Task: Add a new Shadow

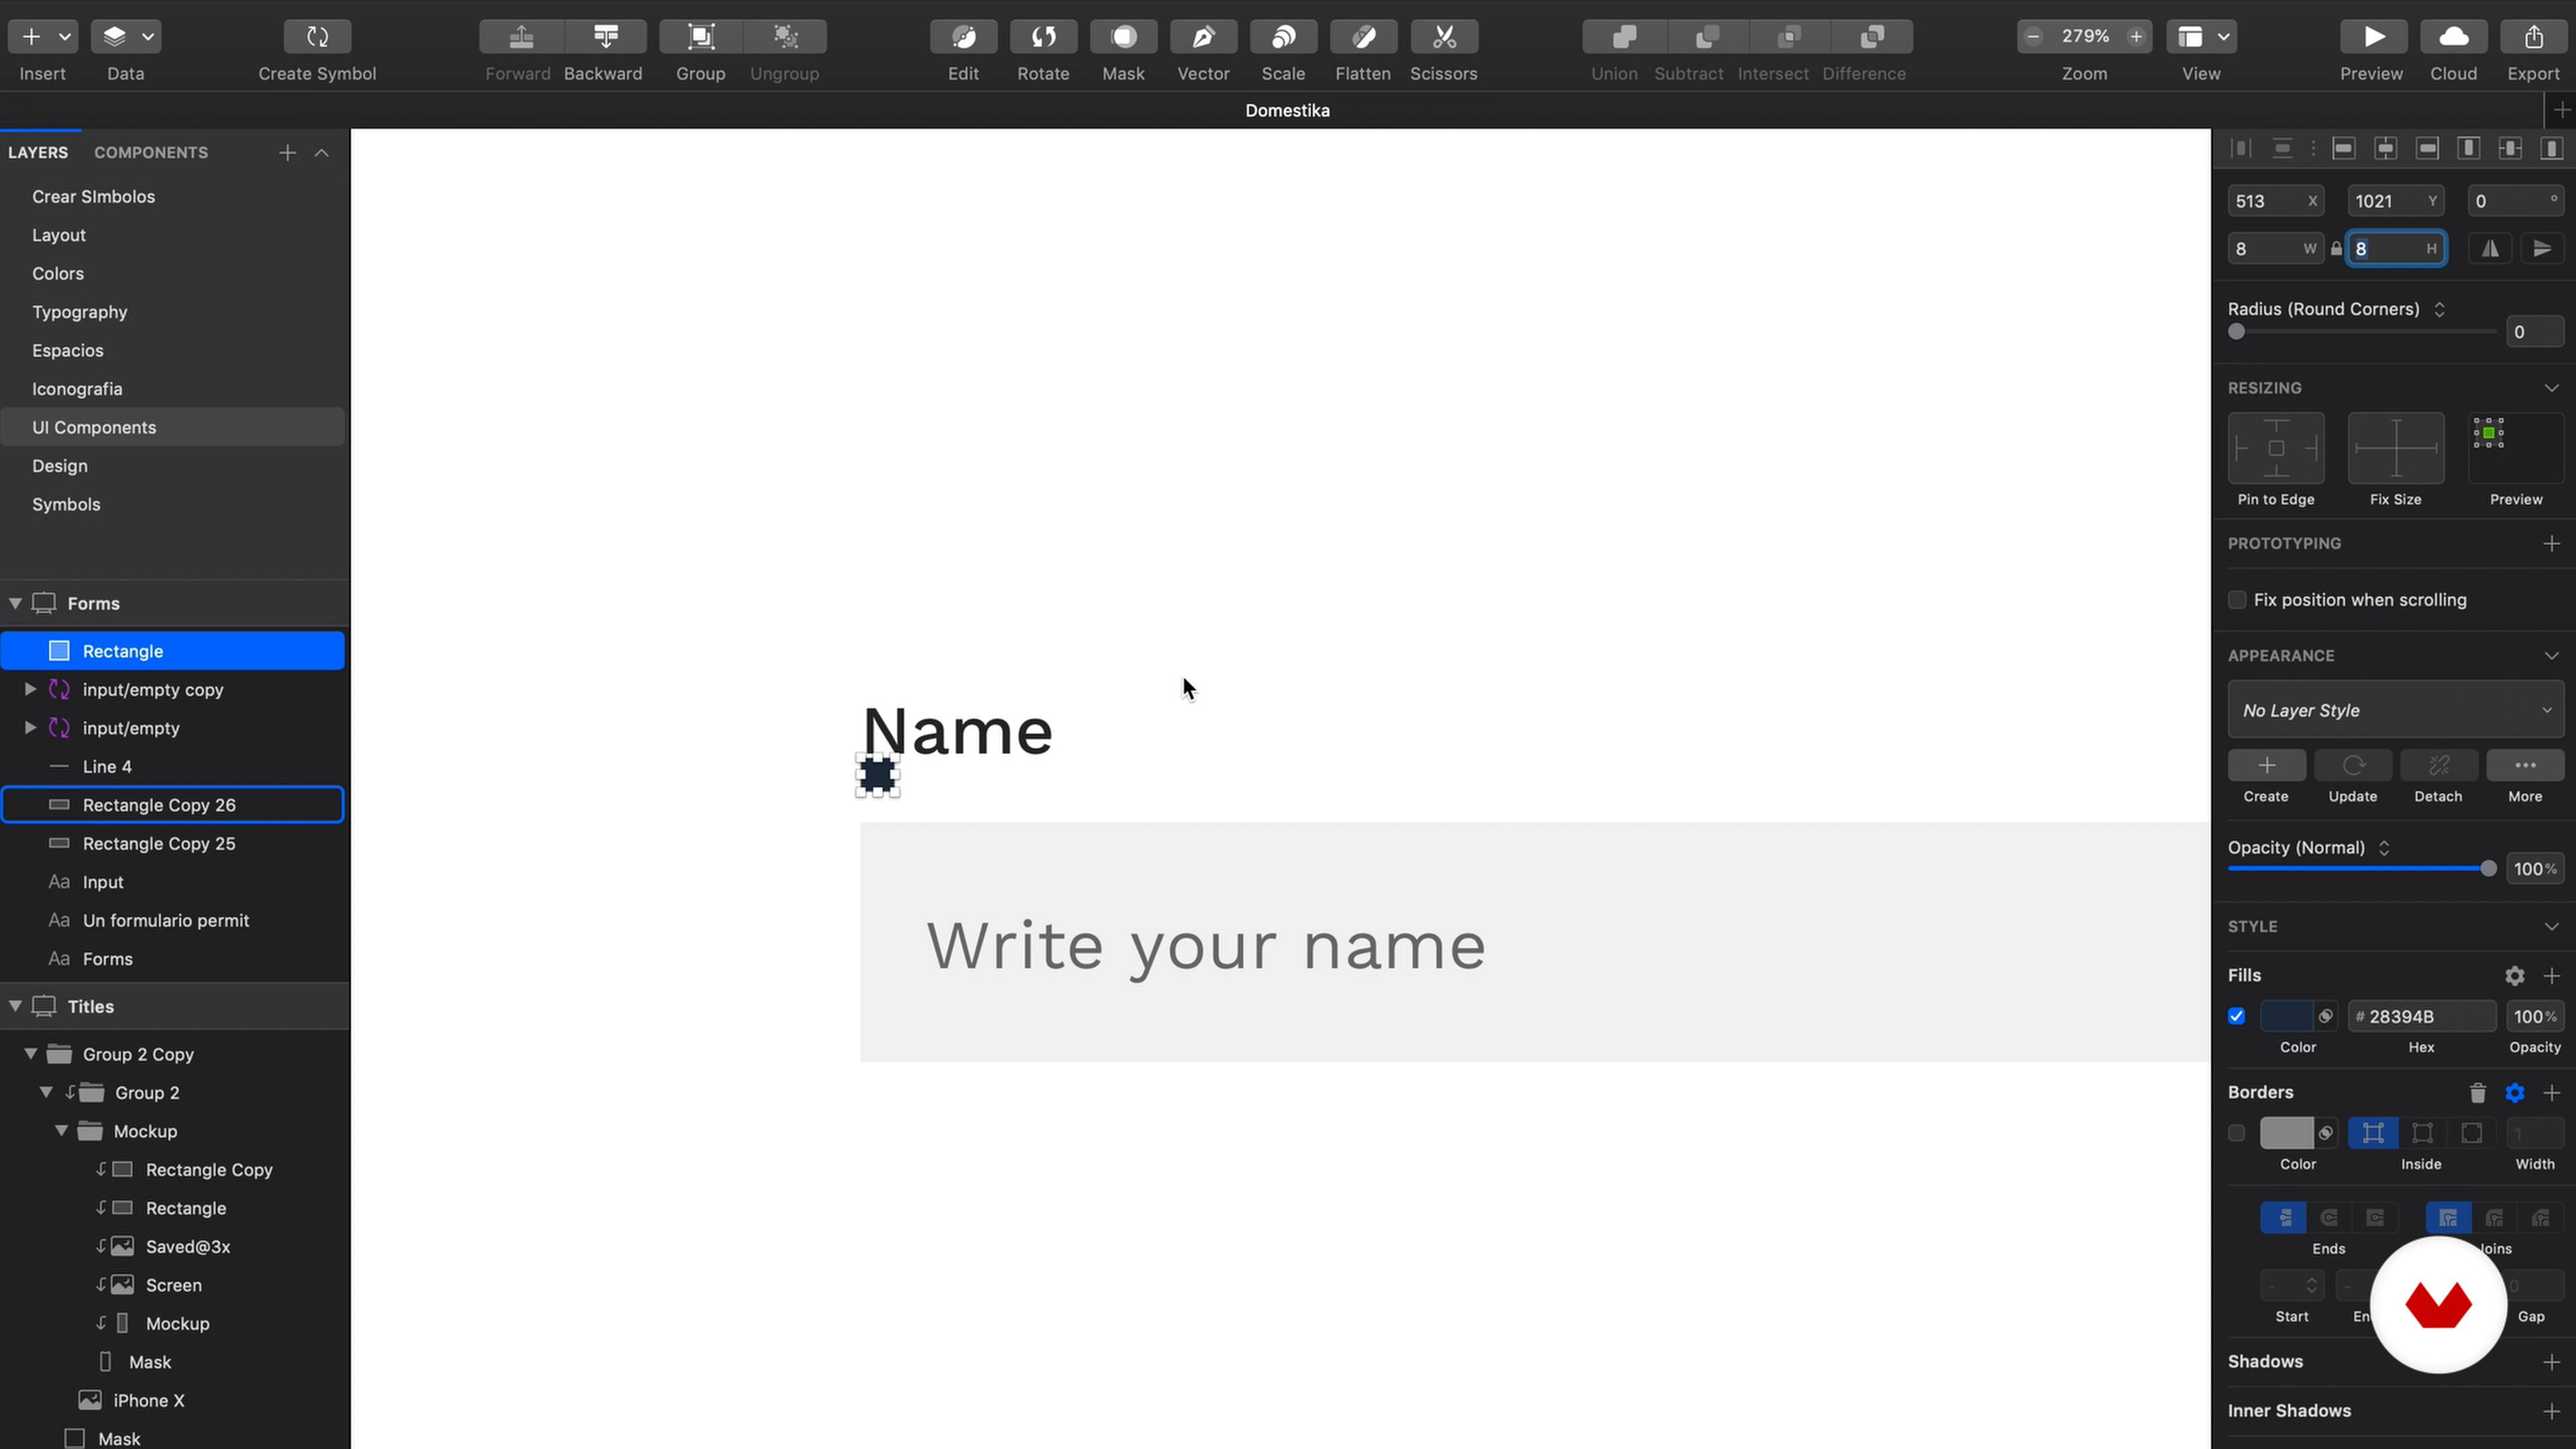Action: 2552,1362
